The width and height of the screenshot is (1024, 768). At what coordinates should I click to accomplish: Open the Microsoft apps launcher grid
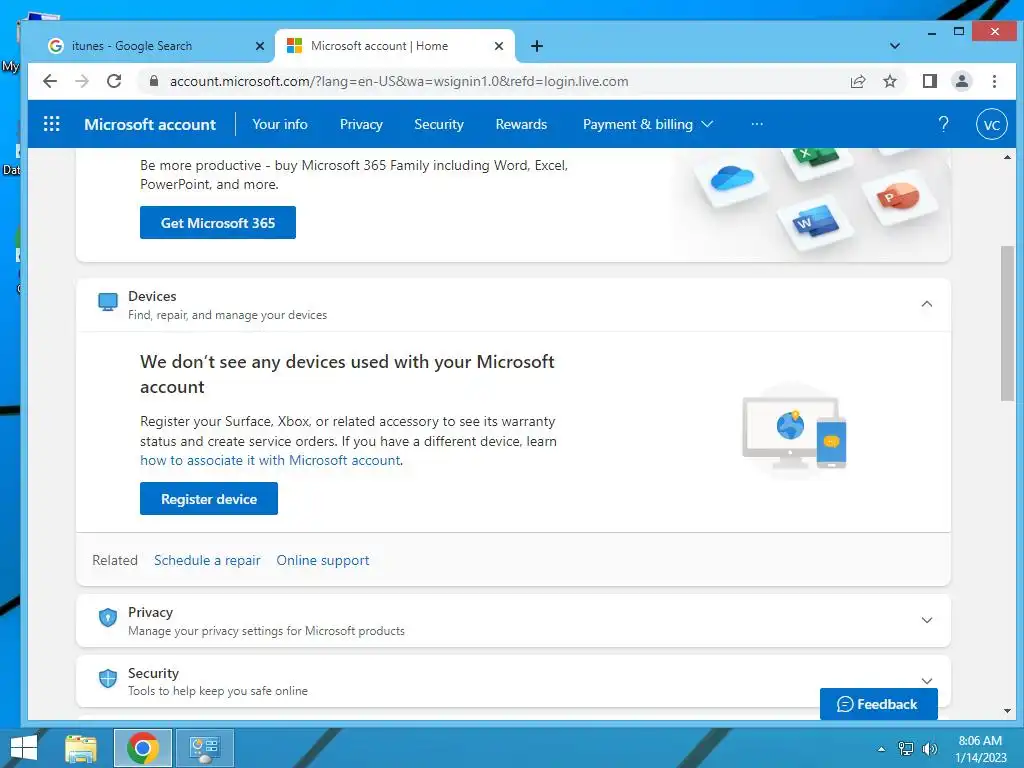52,124
